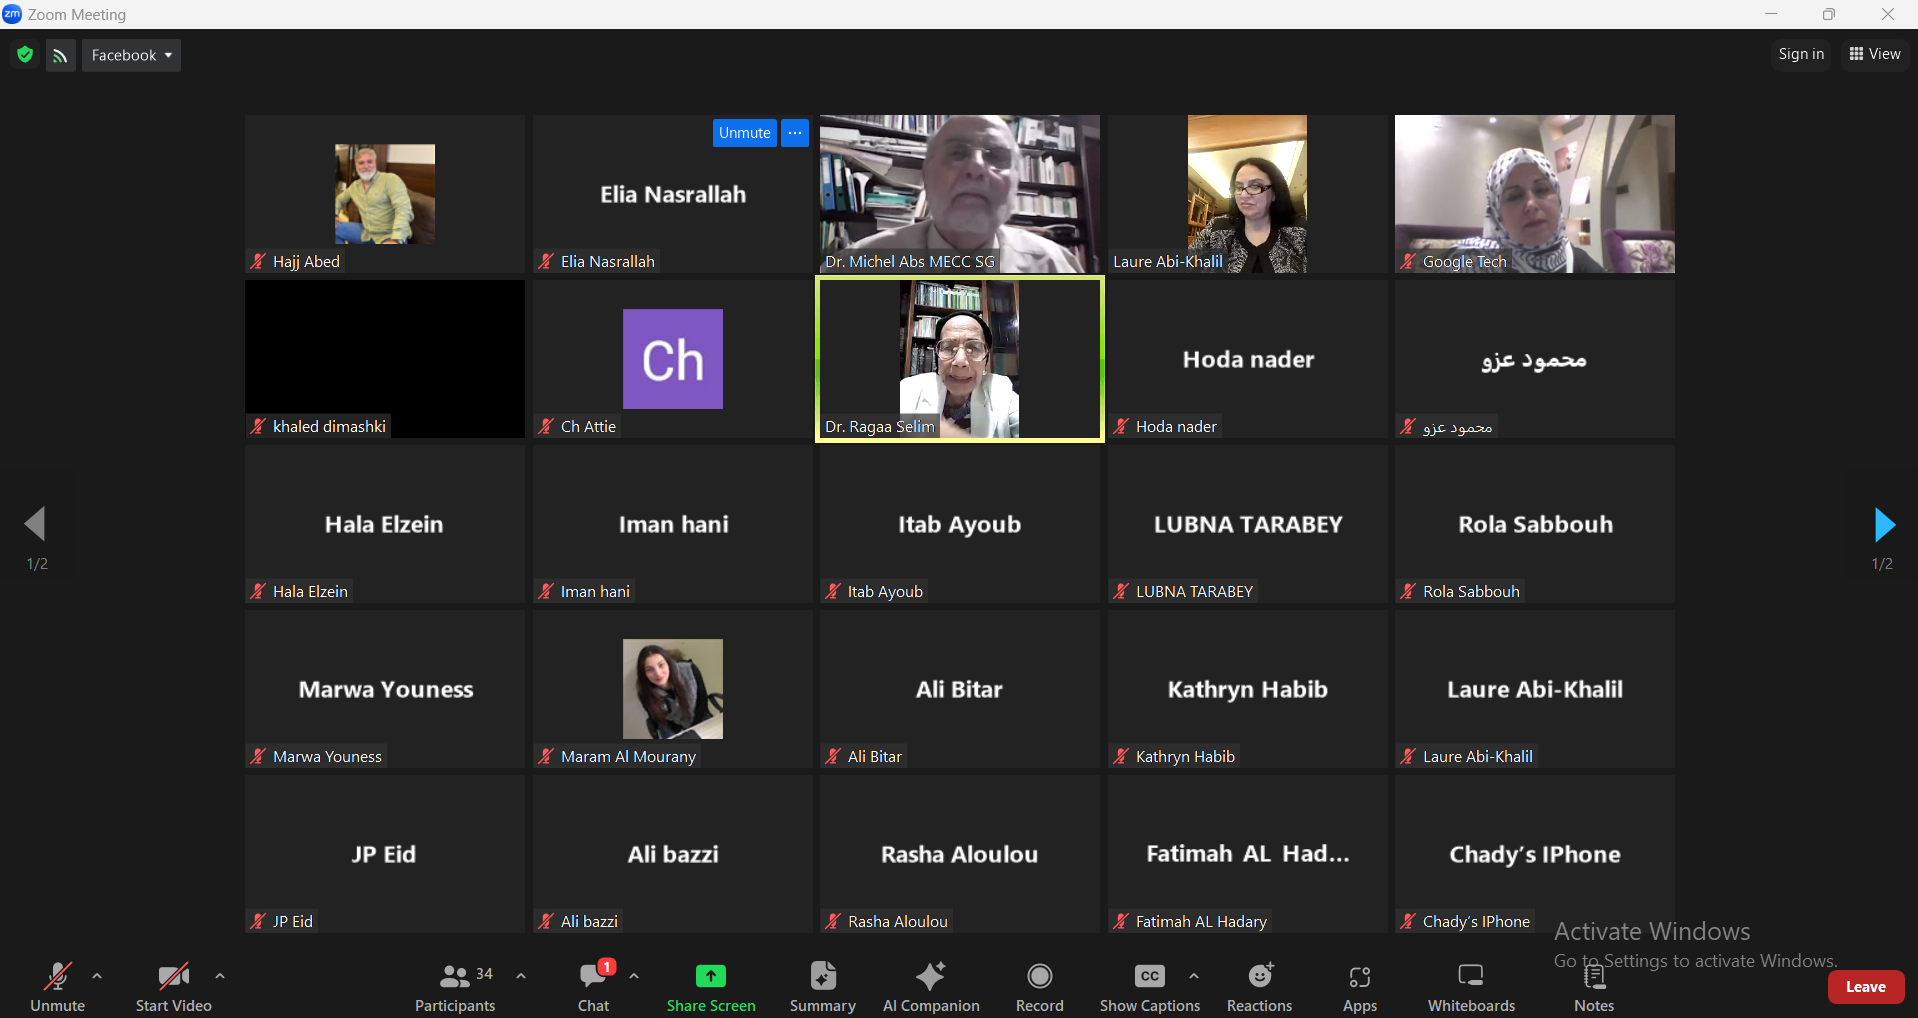Click Laure Abi-Khalil's video with glasses
This screenshot has height=1018, width=1918.
pos(1247,194)
